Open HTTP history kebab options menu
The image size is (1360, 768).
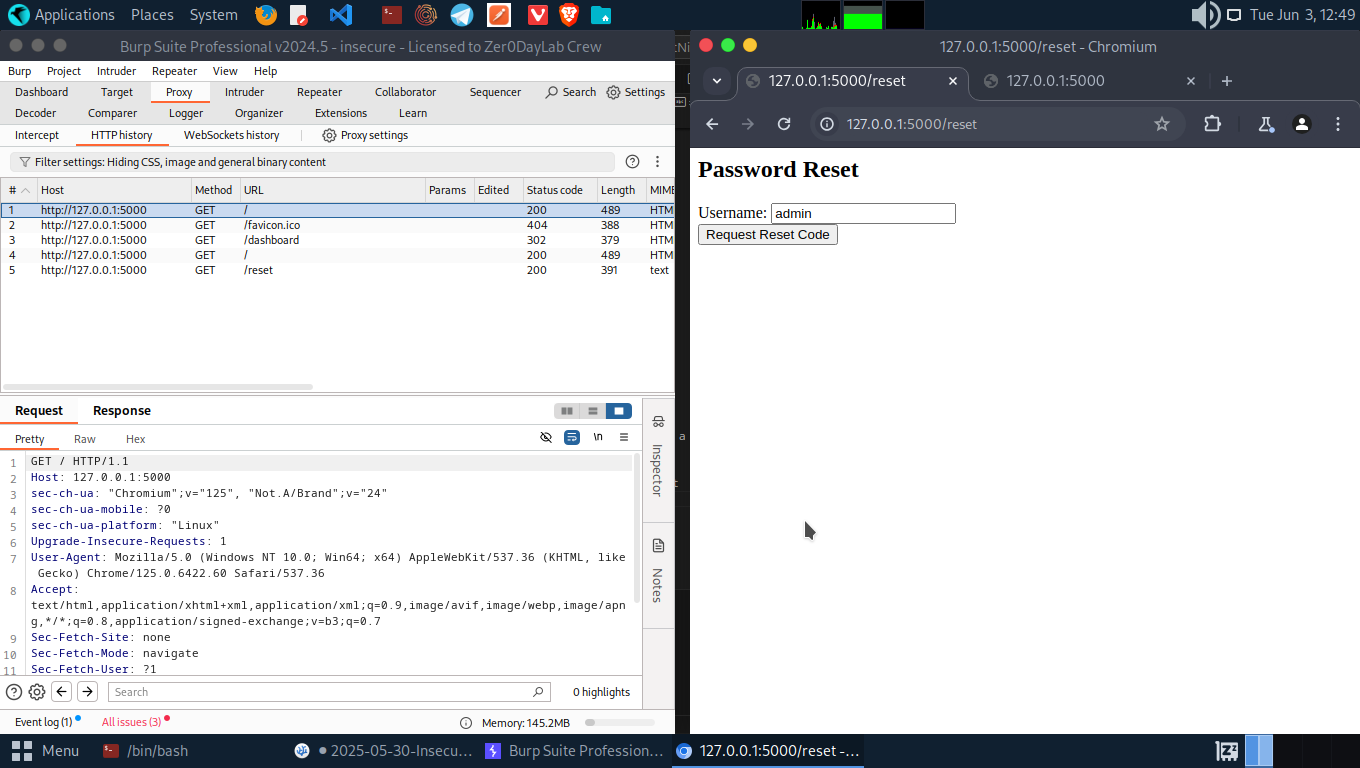[658, 162]
